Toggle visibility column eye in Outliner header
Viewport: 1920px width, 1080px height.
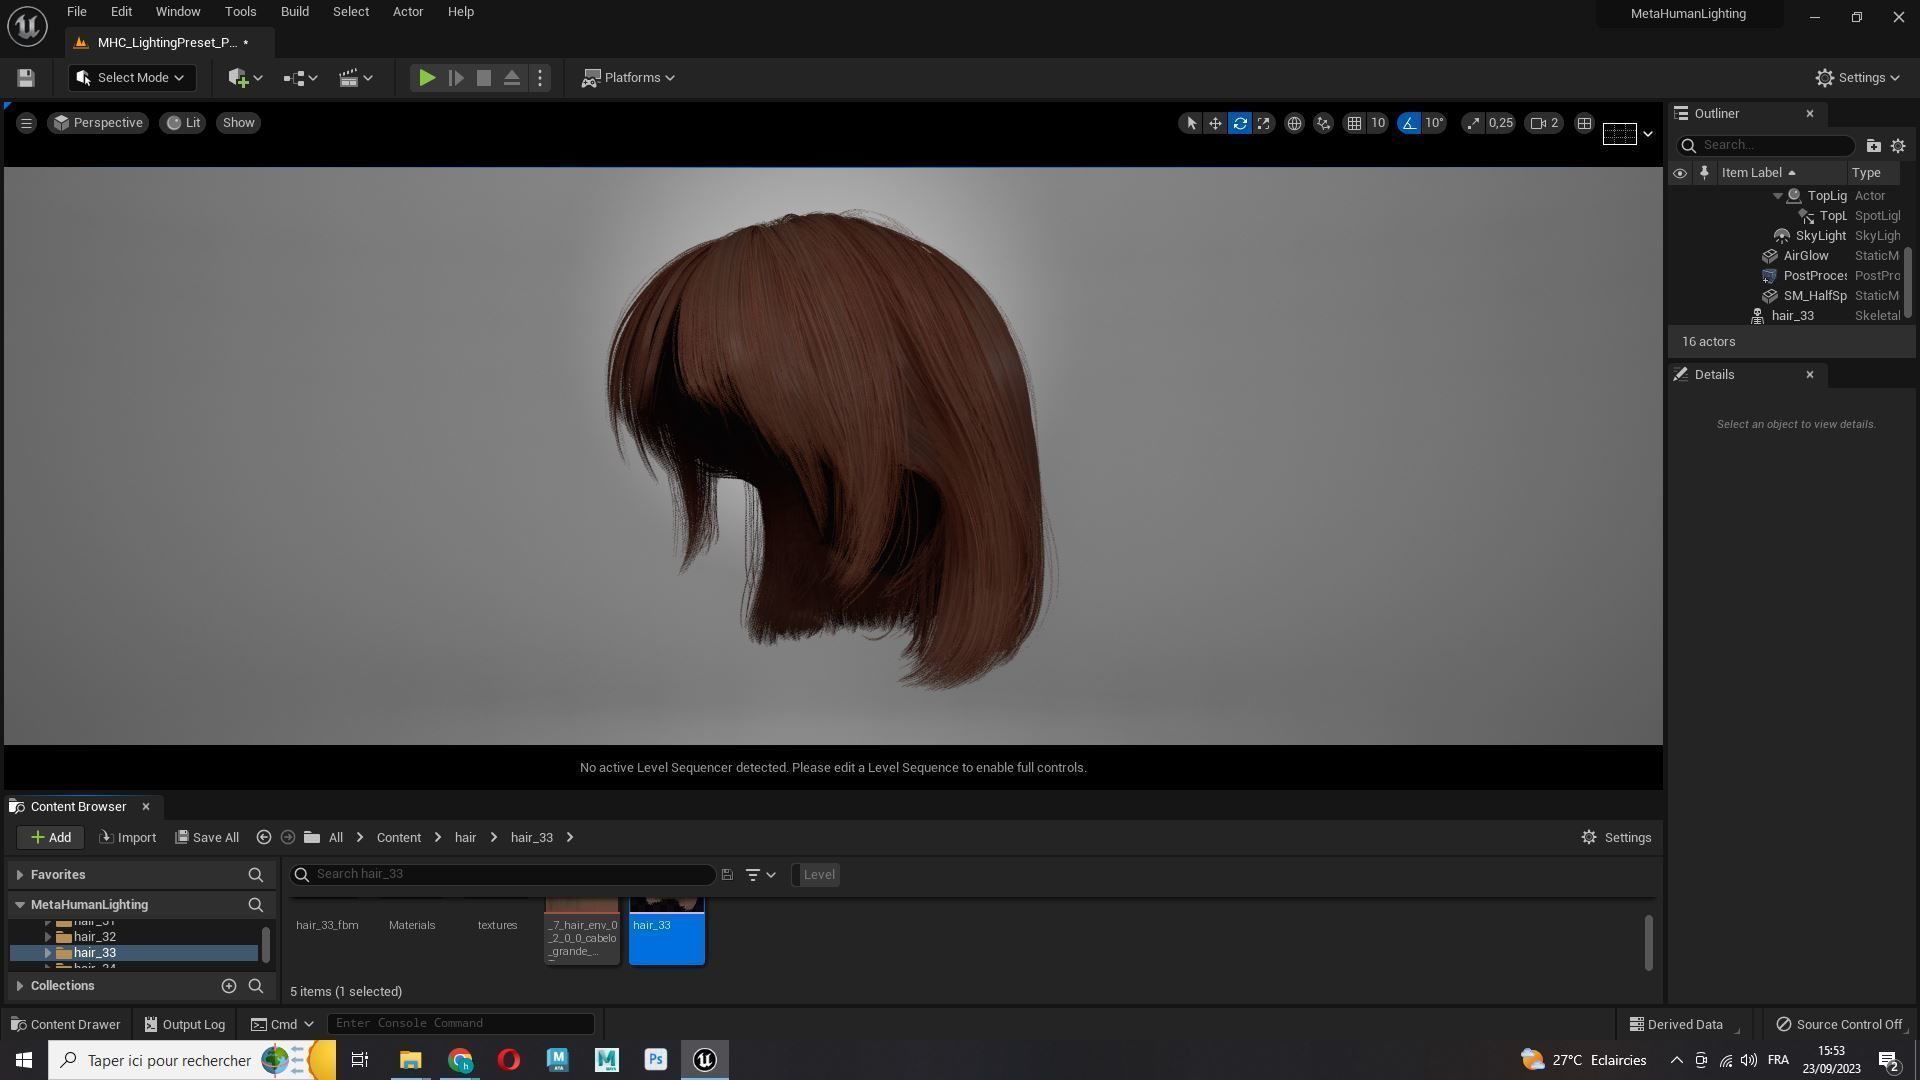click(x=1680, y=173)
